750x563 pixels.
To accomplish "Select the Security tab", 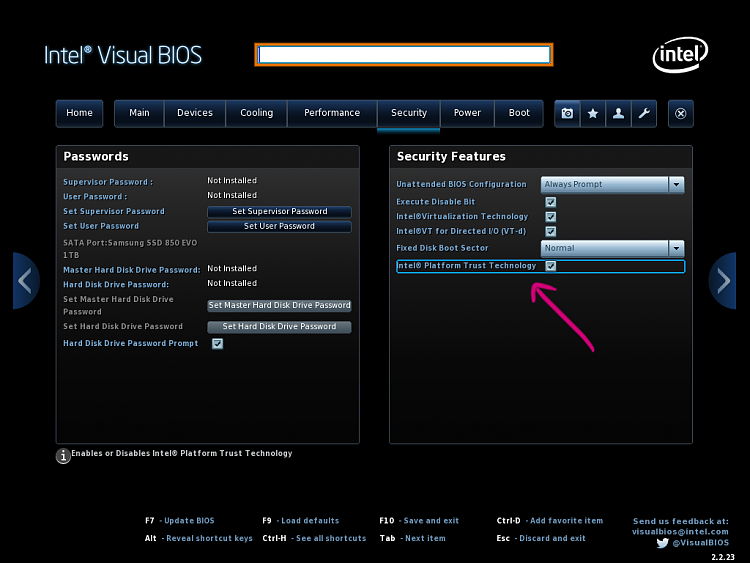I will tap(408, 113).
